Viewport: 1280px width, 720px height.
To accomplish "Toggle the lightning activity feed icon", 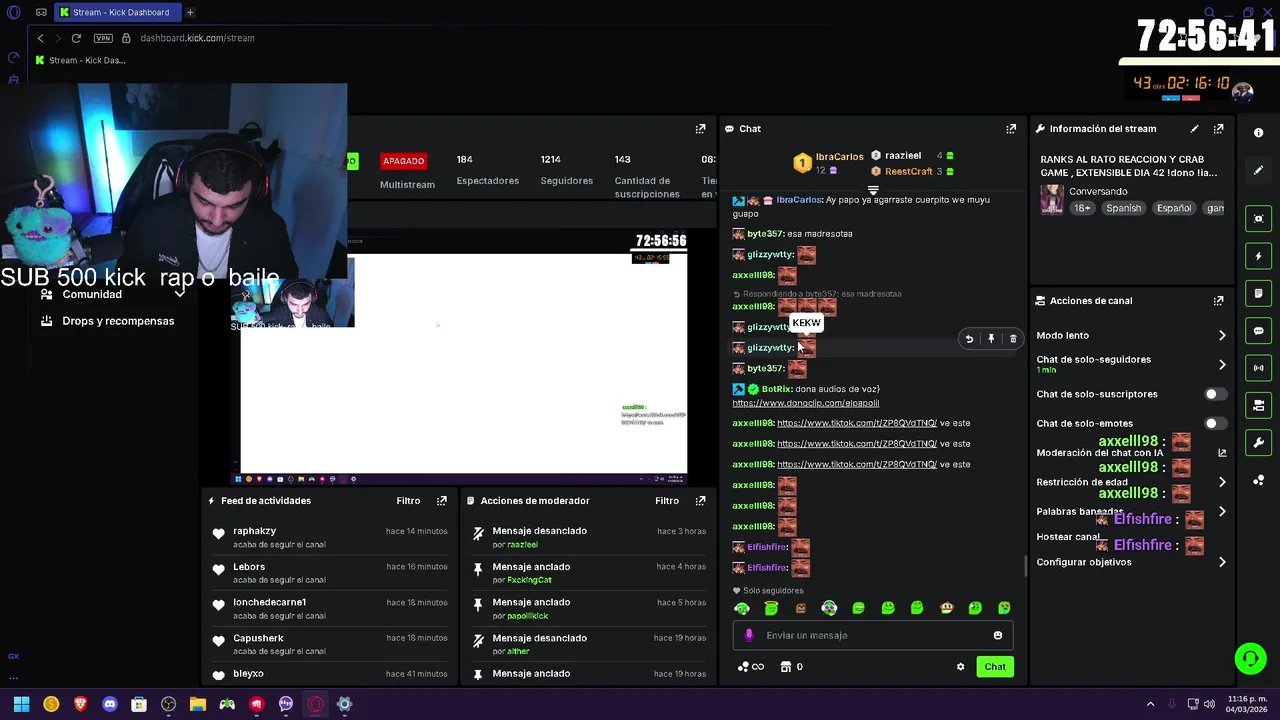I will pyautogui.click(x=1258, y=256).
